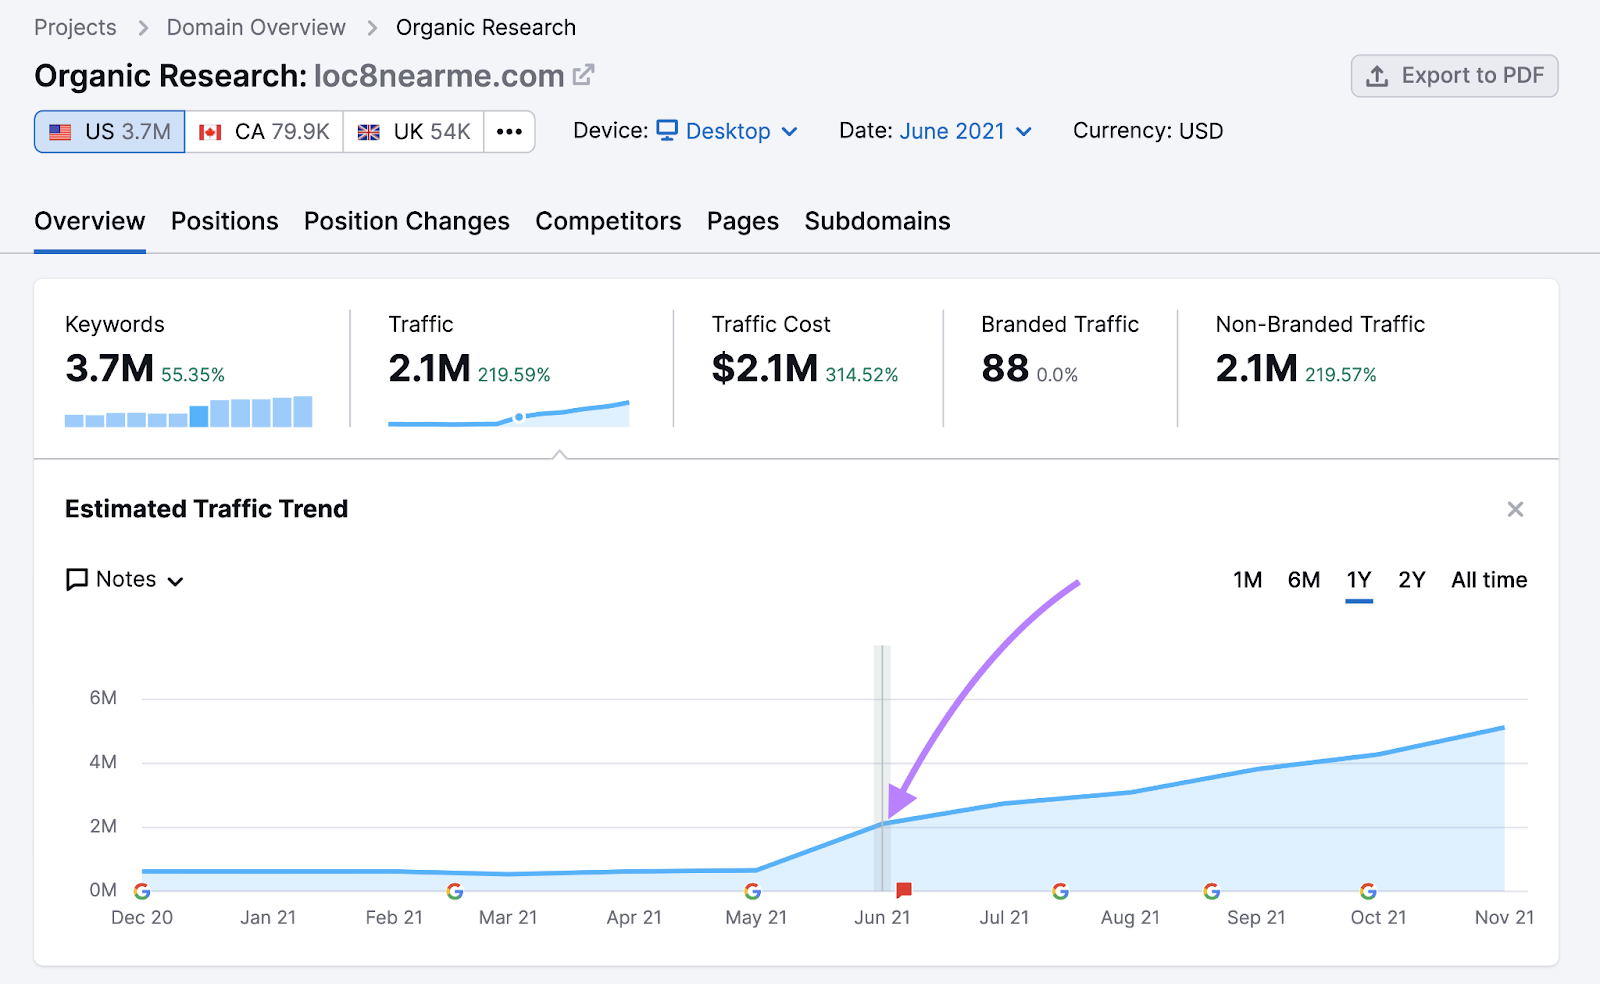Viewport: 1600px width, 984px height.
Task: Select the US flag country filter
Action: [108, 131]
